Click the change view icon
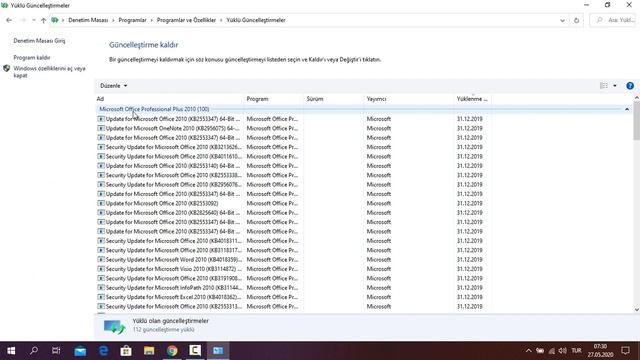This screenshot has width=640, height=360. pos(604,86)
